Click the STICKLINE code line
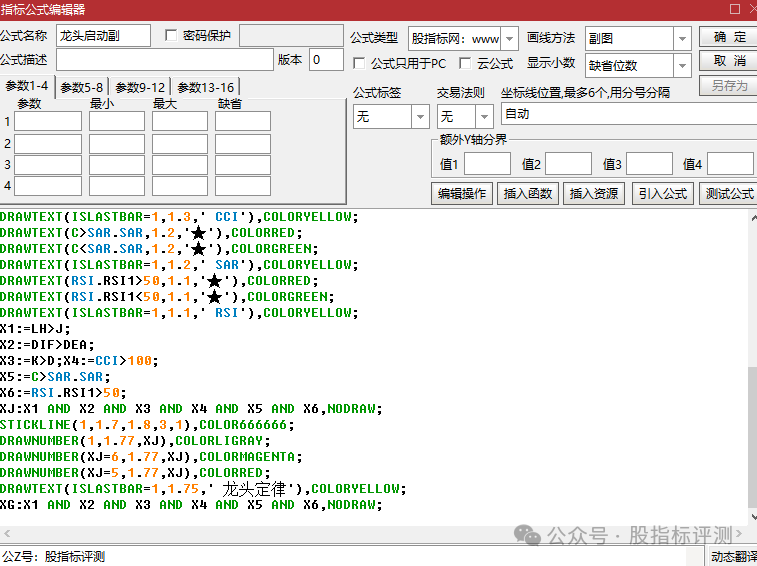Screen dimensions: 757x566 click(147, 424)
